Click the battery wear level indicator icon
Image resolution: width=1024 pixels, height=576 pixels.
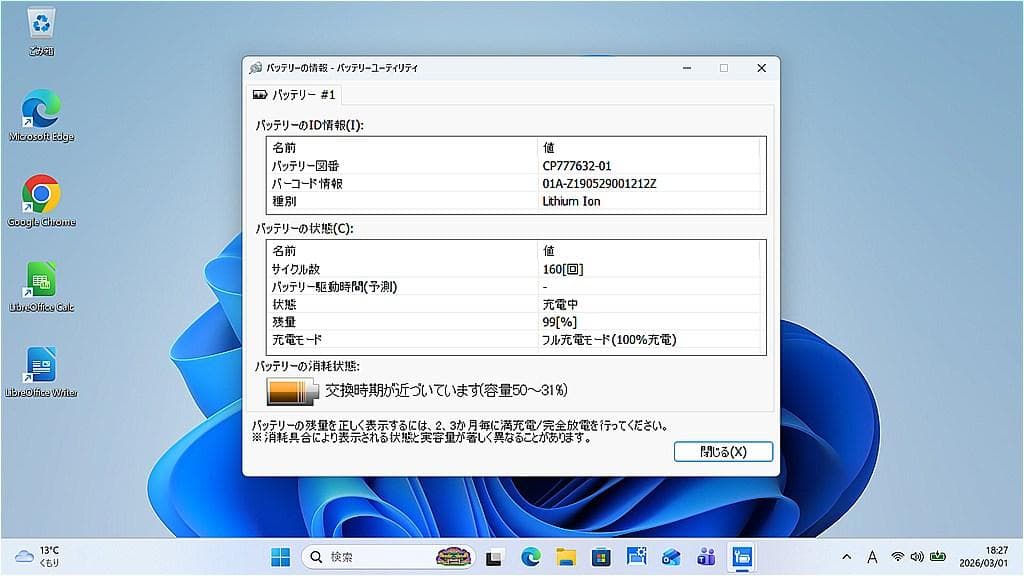pyautogui.click(x=292, y=391)
